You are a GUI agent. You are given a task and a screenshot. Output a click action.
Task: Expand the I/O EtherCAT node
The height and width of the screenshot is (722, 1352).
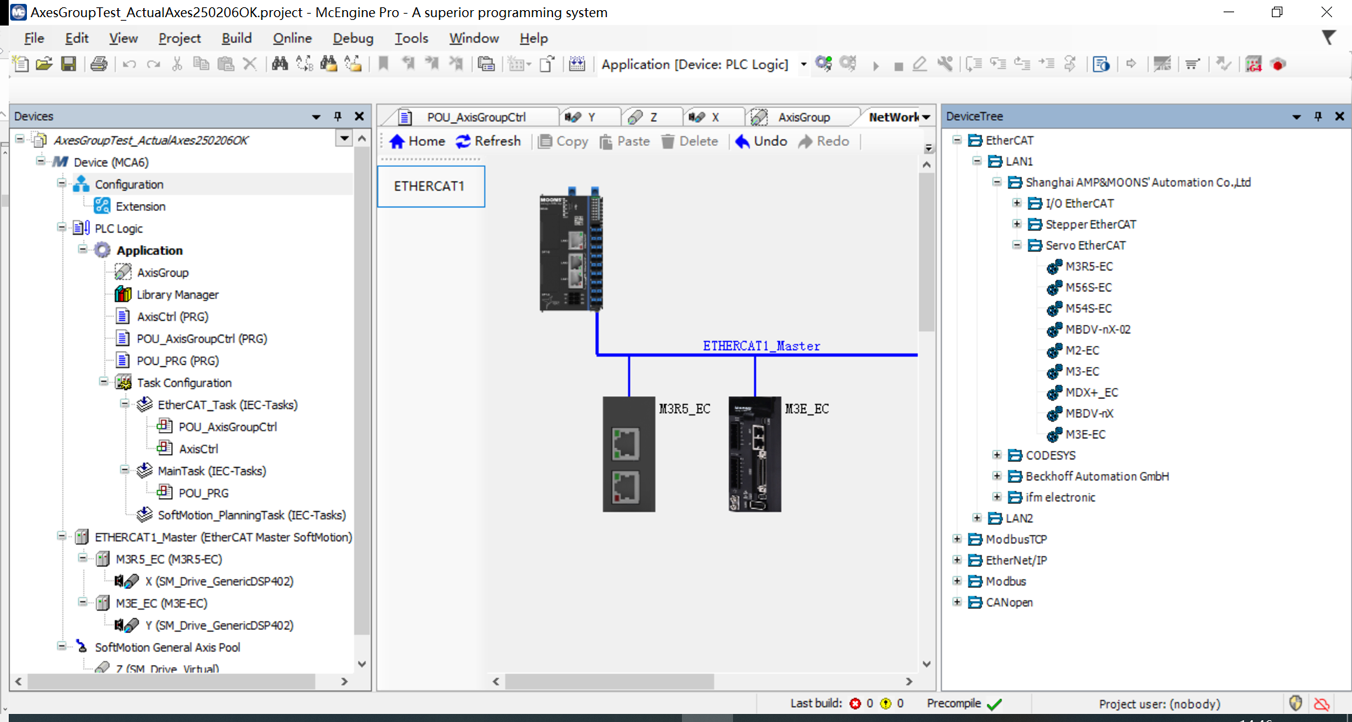pyautogui.click(x=1017, y=203)
